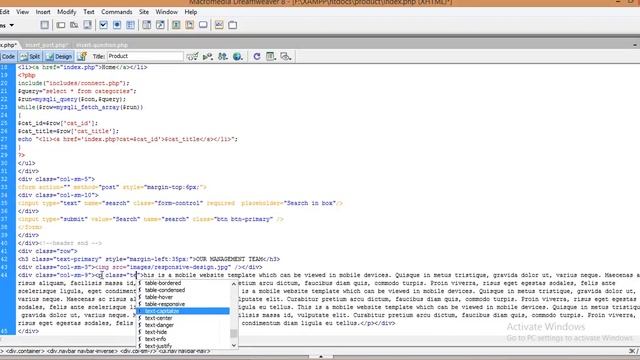This screenshot has height=360, width=640.
Task: Click the Validate Markup icon
Action: 208,56
